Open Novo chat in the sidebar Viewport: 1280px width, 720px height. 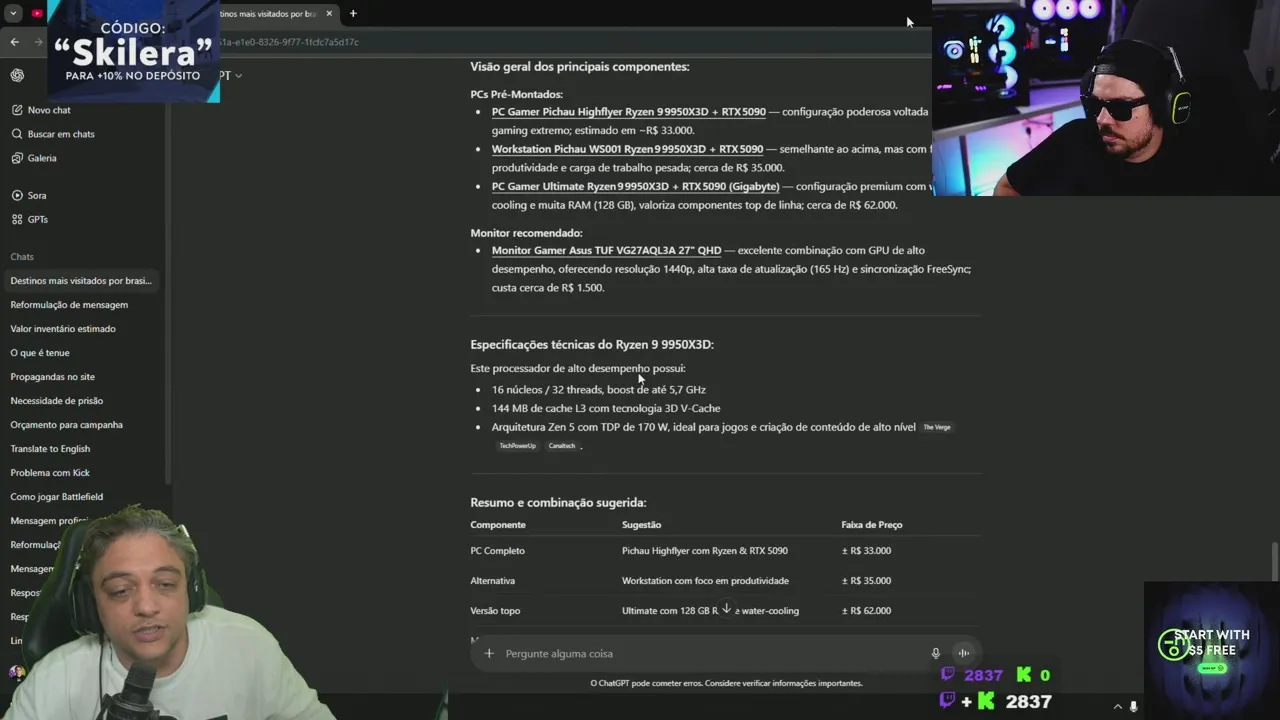pyautogui.click(x=40, y=110)
